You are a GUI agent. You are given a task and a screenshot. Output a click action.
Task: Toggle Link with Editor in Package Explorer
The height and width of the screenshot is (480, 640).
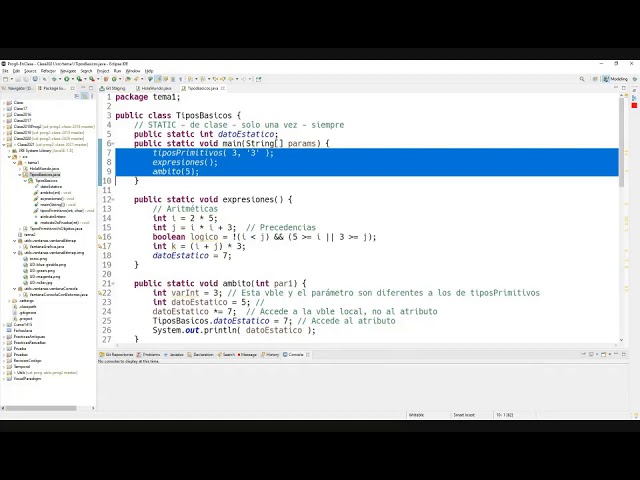pos(84,96)
